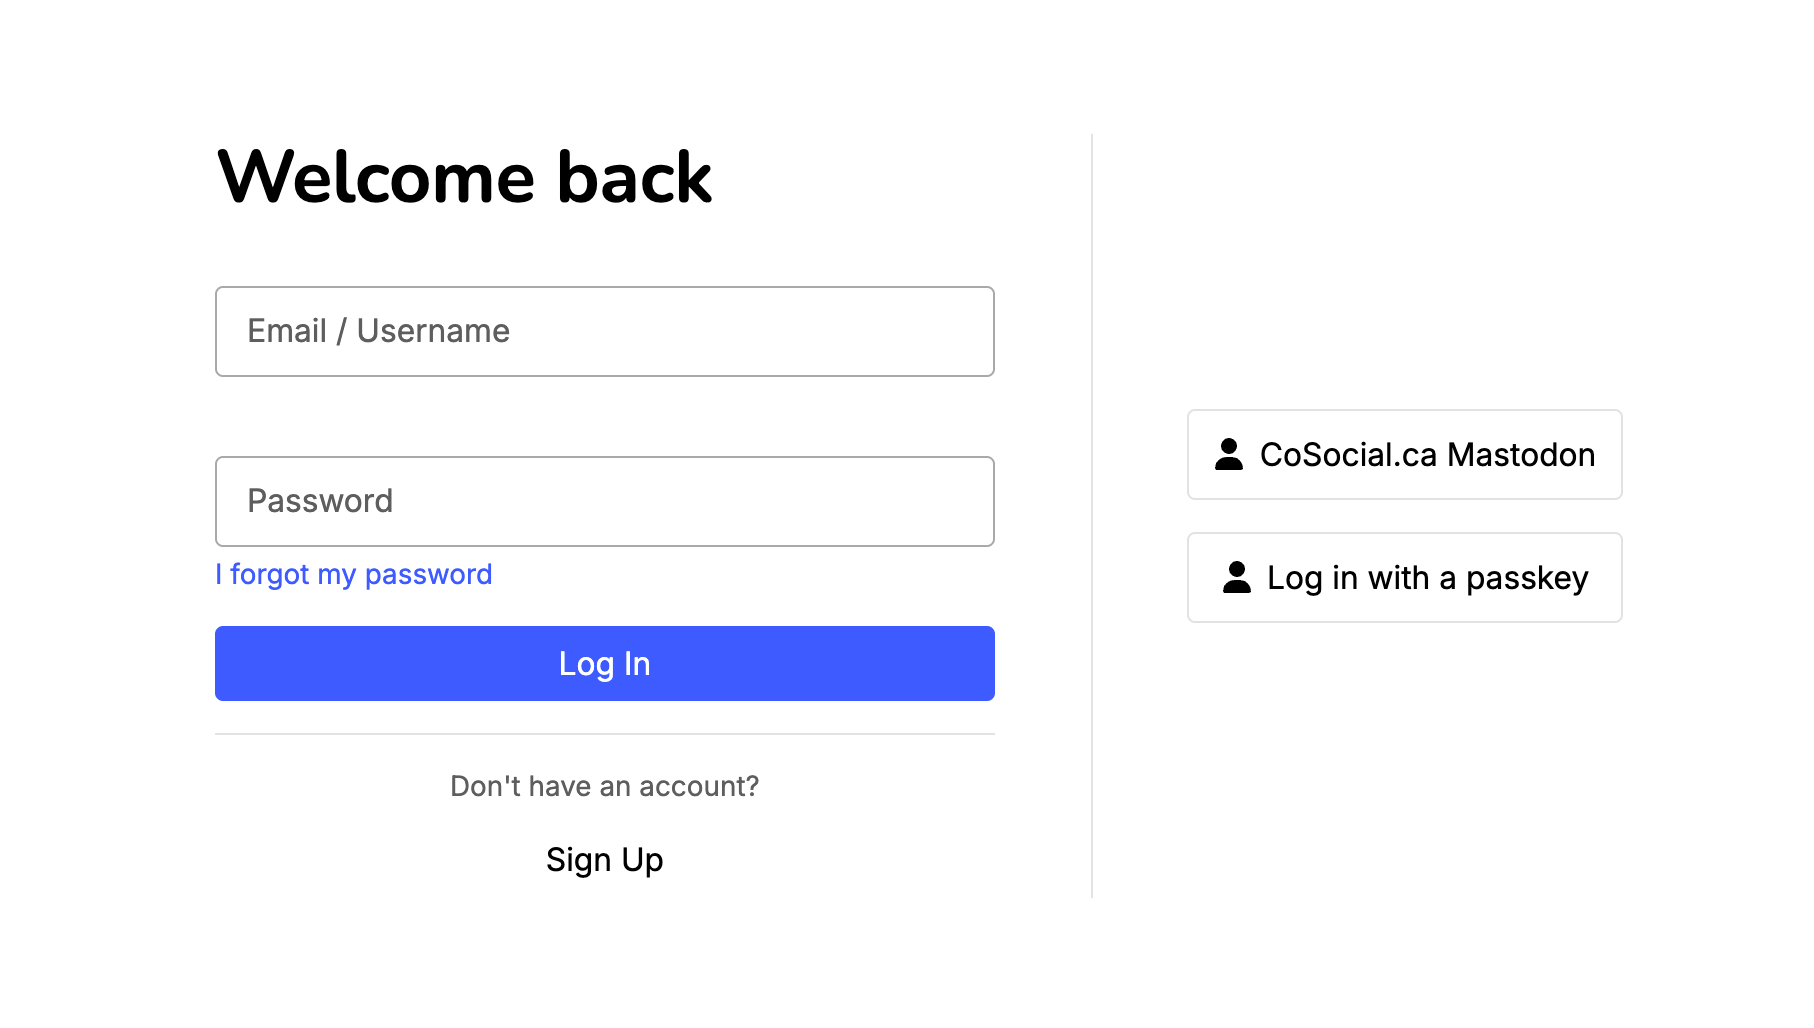
Task: Sign in with CoSocial.ca Mastodon
Action: pyautogui.click(x=1404, y=455)
